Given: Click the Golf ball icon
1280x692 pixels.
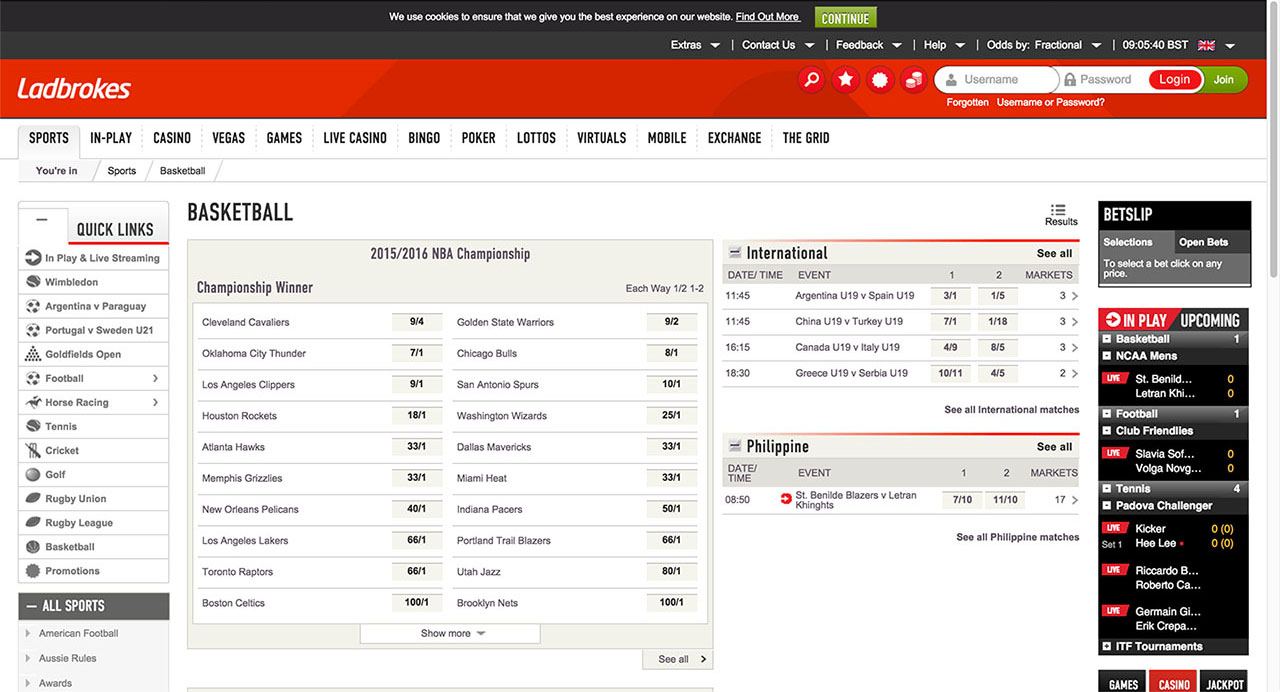Looking at the screenshot, I should point(33,474).
